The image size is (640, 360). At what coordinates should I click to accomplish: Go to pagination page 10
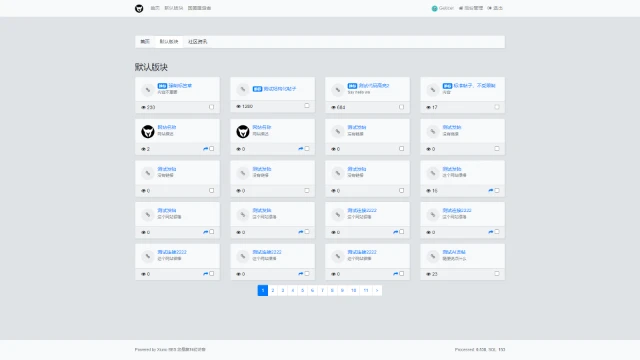click(353, 290)
